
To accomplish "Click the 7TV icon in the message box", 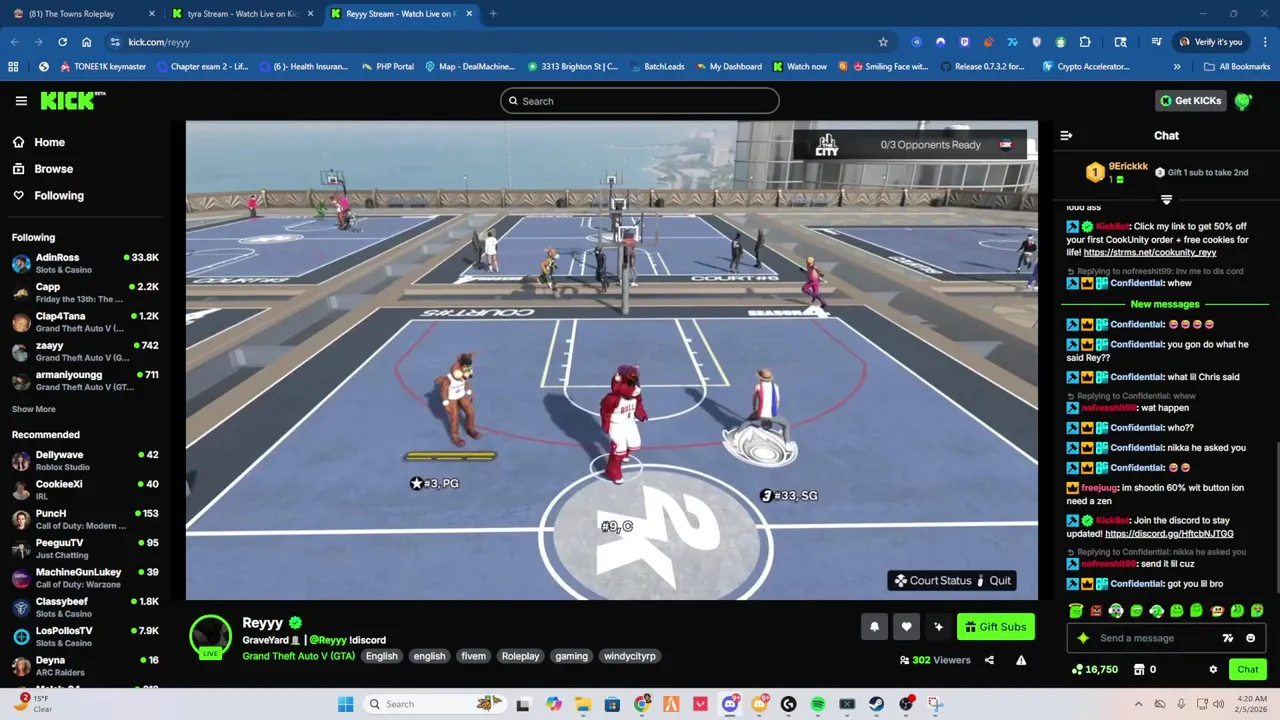I will [1228, 638].
